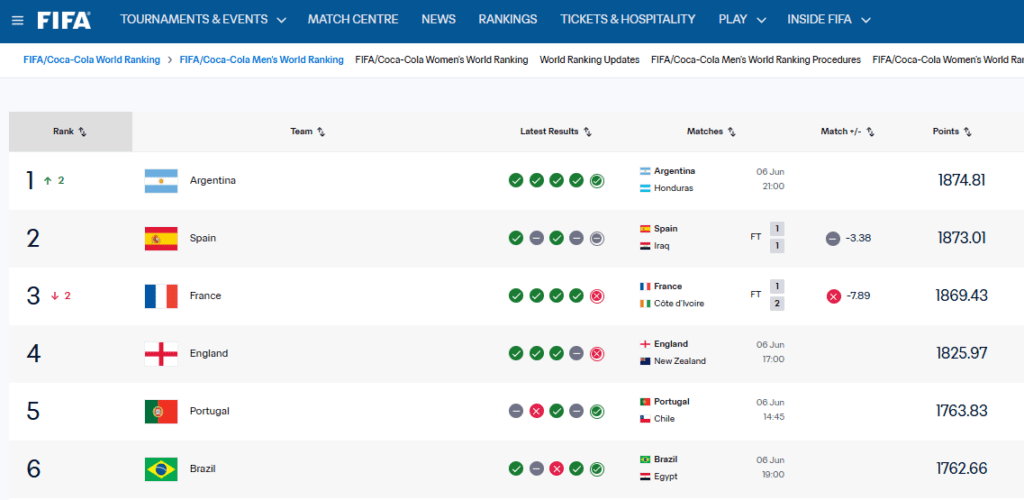Go to the Rankings menu item
1024x500 pixels.
[507, 20]
